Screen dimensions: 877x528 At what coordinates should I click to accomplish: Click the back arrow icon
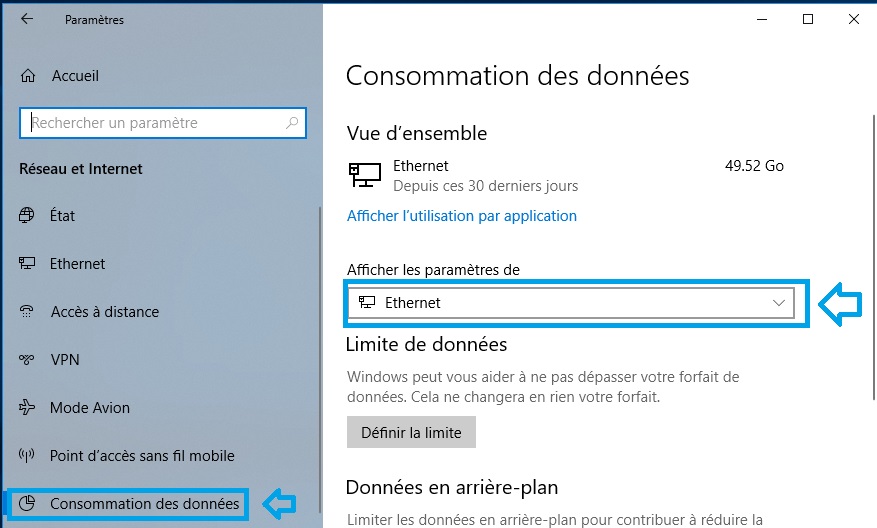pyautogui.click(x=27, y=19)
